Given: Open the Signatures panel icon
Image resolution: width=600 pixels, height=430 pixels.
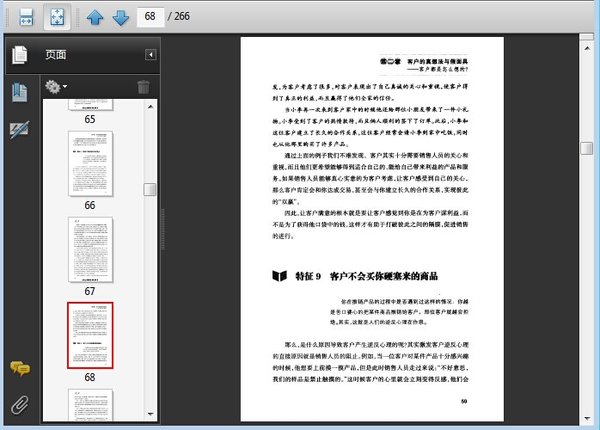Looking at the screenshot, I should click(19, 129).
